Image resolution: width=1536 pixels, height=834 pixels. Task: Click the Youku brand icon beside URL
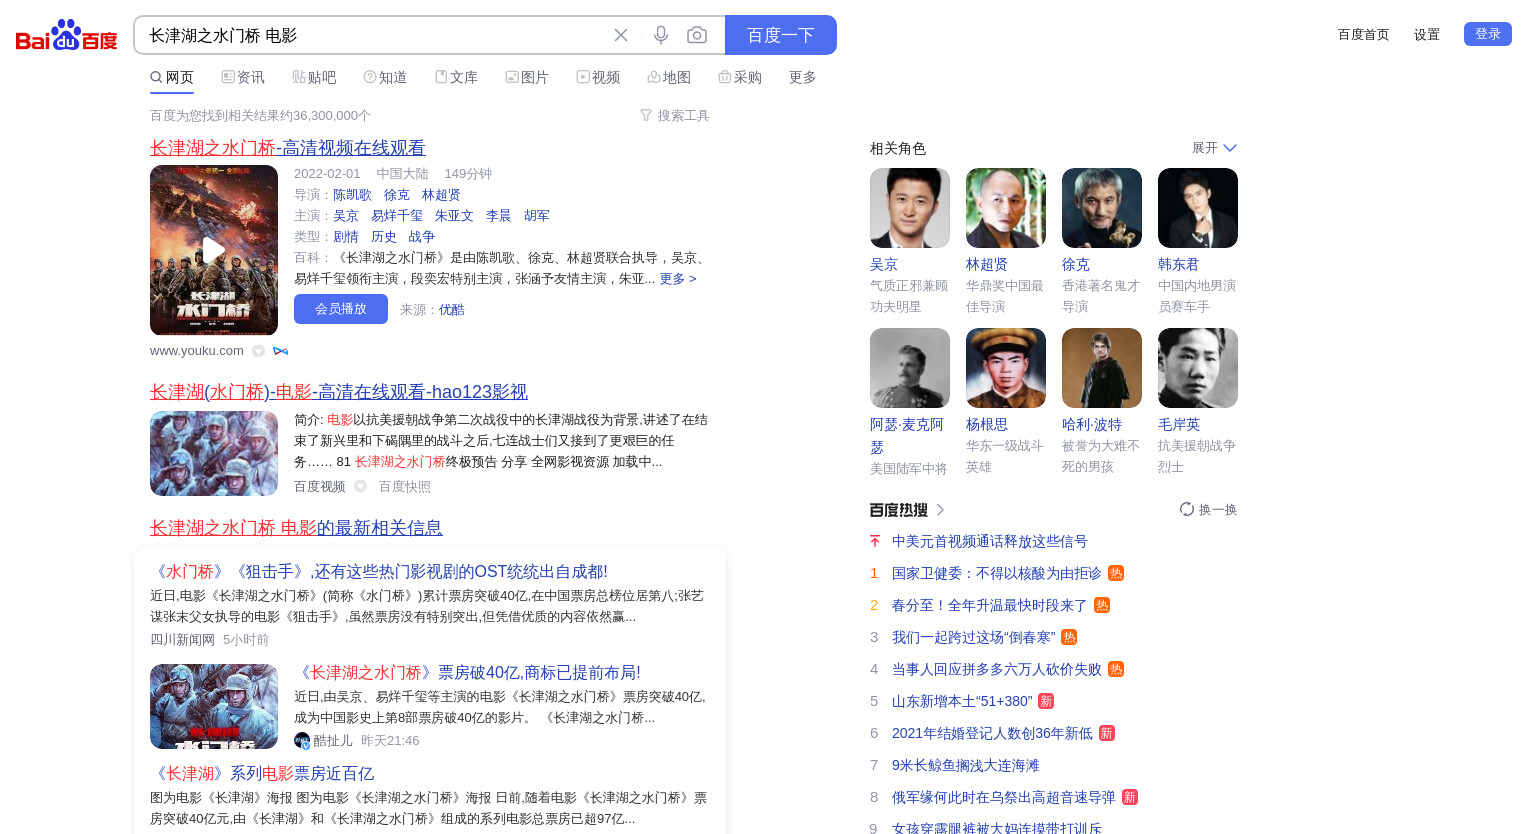click(280, 351)
